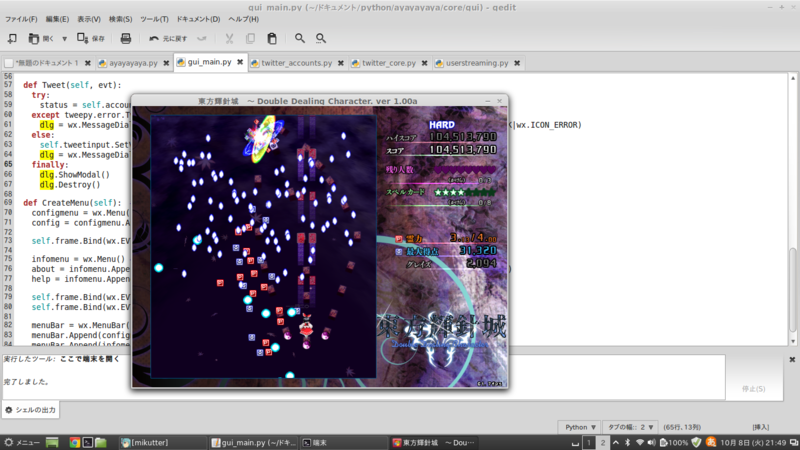This screenshot has height=450, width=800.
Task: Close the bottom output panel
Action: 792,360
